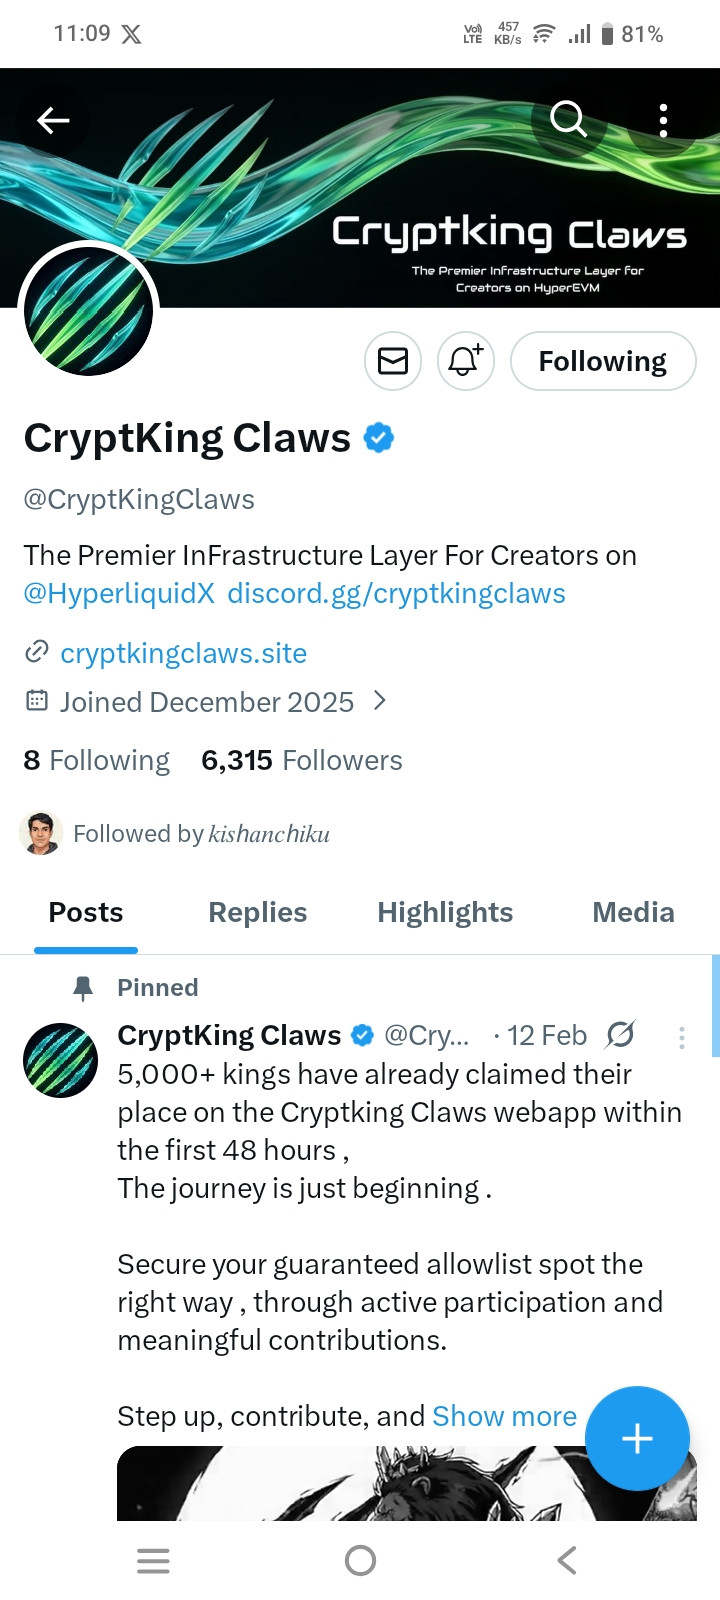Enable post notifications with bell icon

(x=465, y=361)
